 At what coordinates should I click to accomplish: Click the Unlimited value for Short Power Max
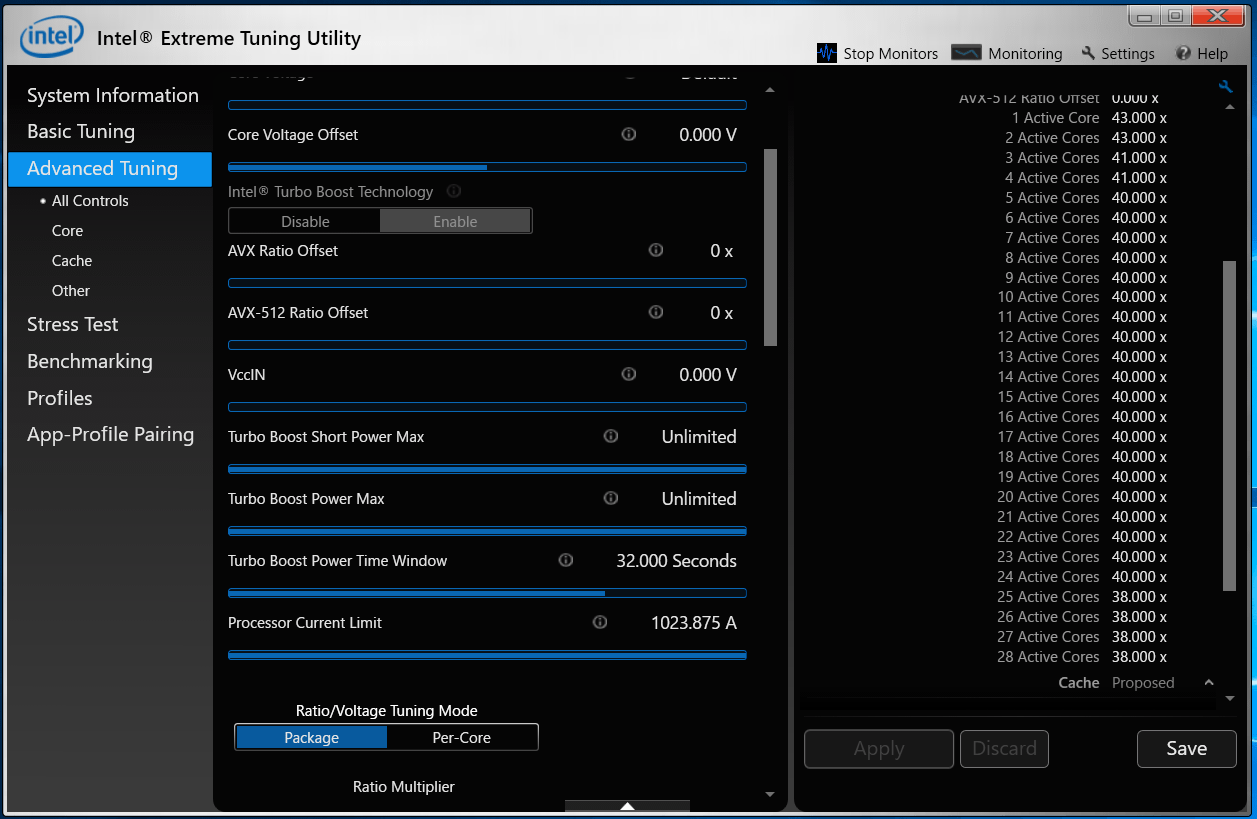[699, 437]
